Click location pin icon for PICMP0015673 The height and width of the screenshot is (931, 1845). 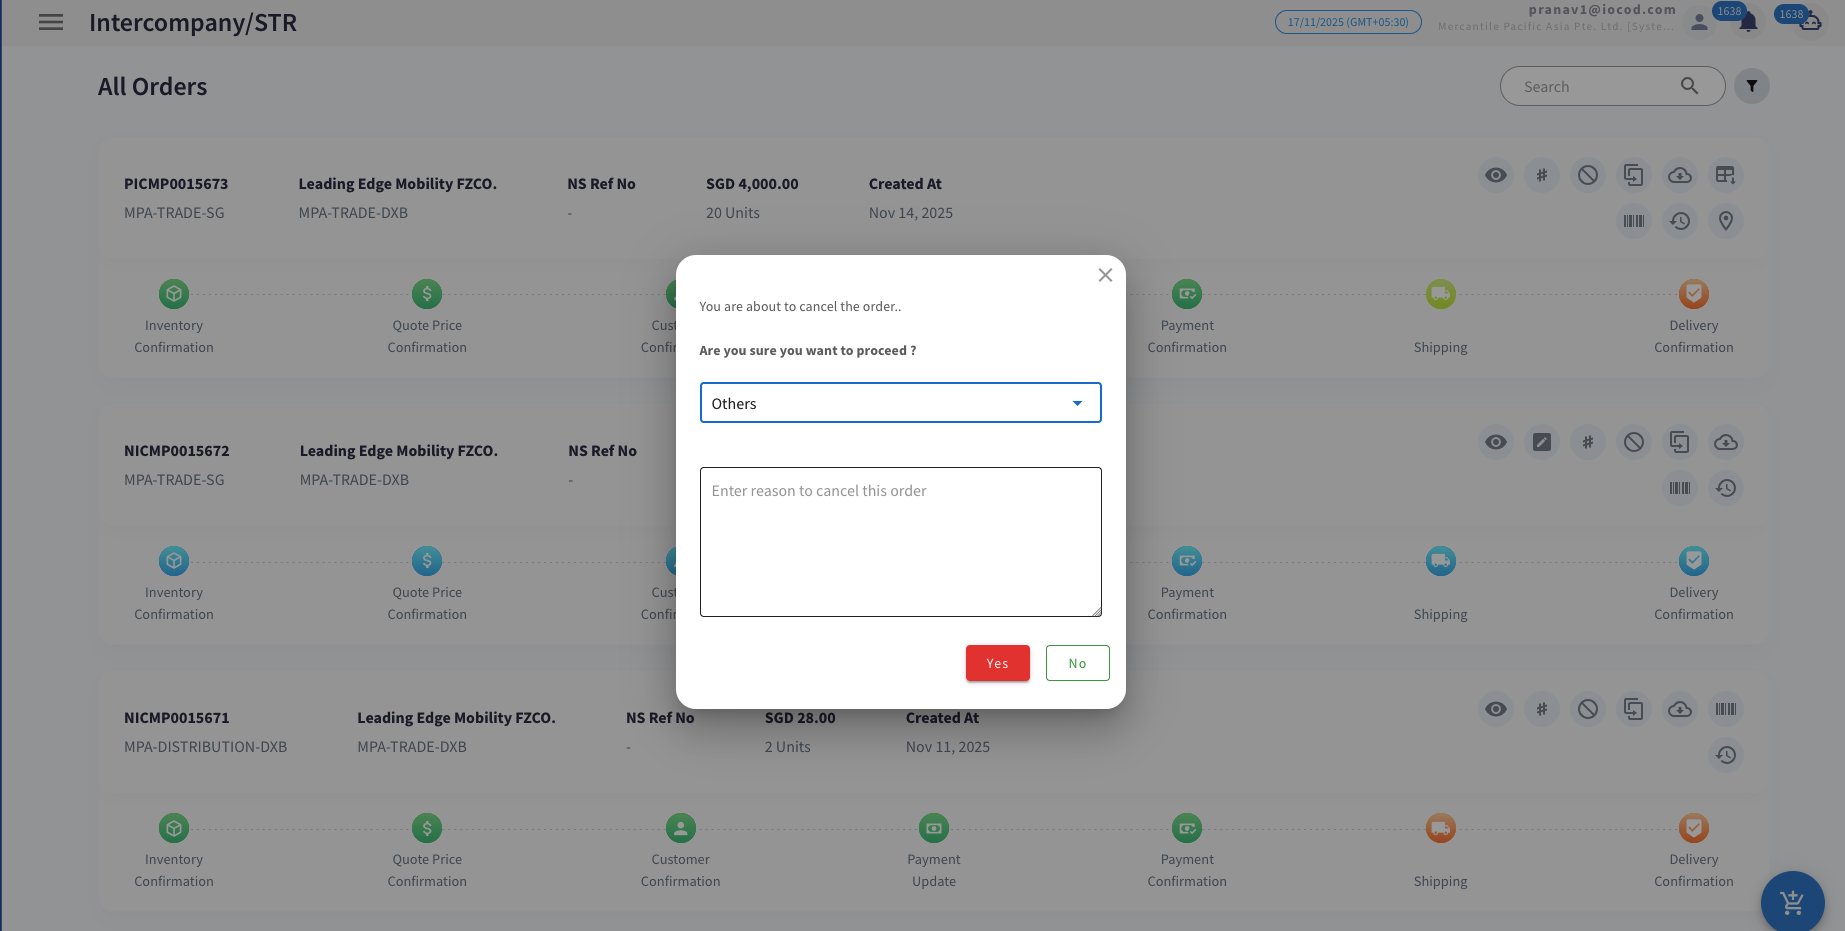pyautogui.click(x=1725, y=221)
